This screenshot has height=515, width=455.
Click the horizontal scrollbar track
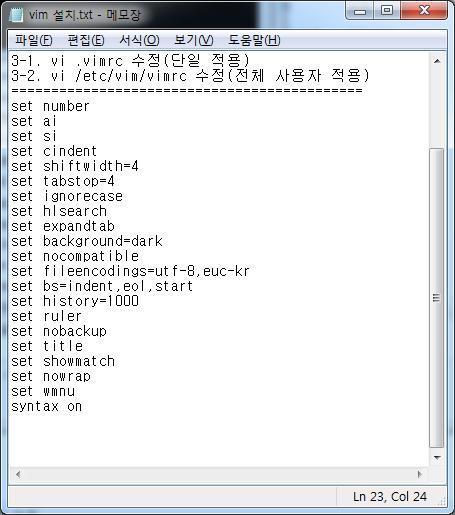(x=219, y=474)
